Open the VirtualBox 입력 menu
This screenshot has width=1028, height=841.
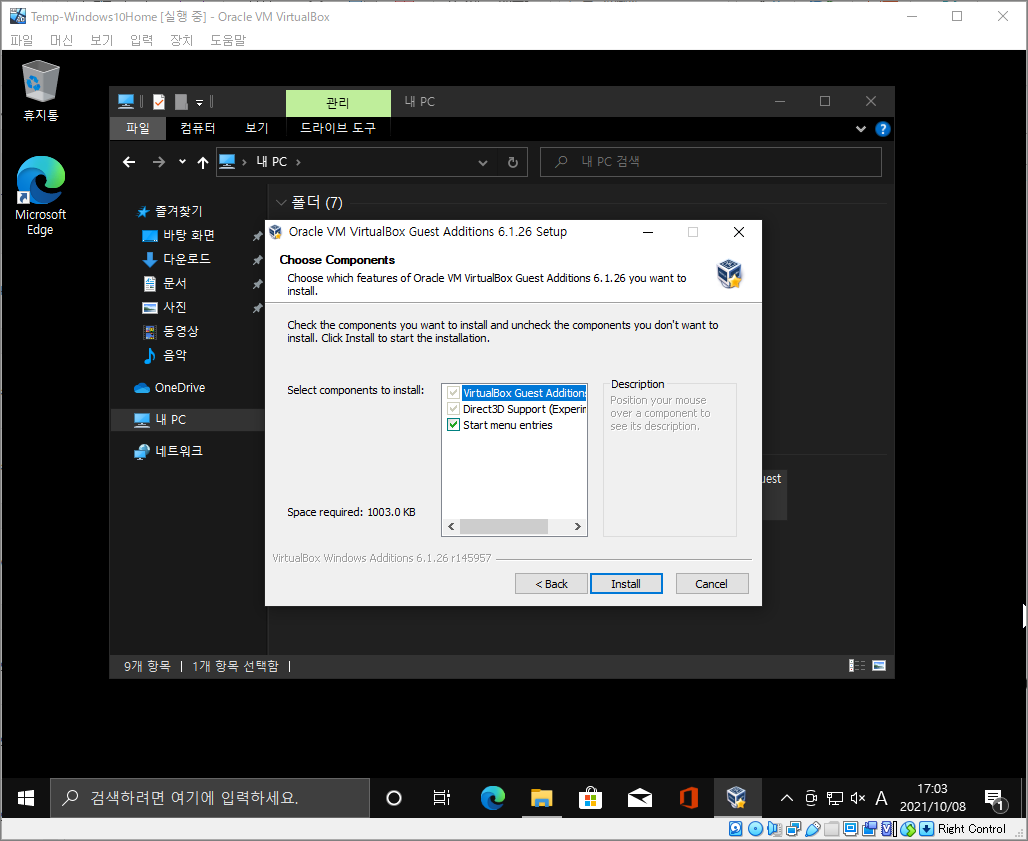(141, 40)
